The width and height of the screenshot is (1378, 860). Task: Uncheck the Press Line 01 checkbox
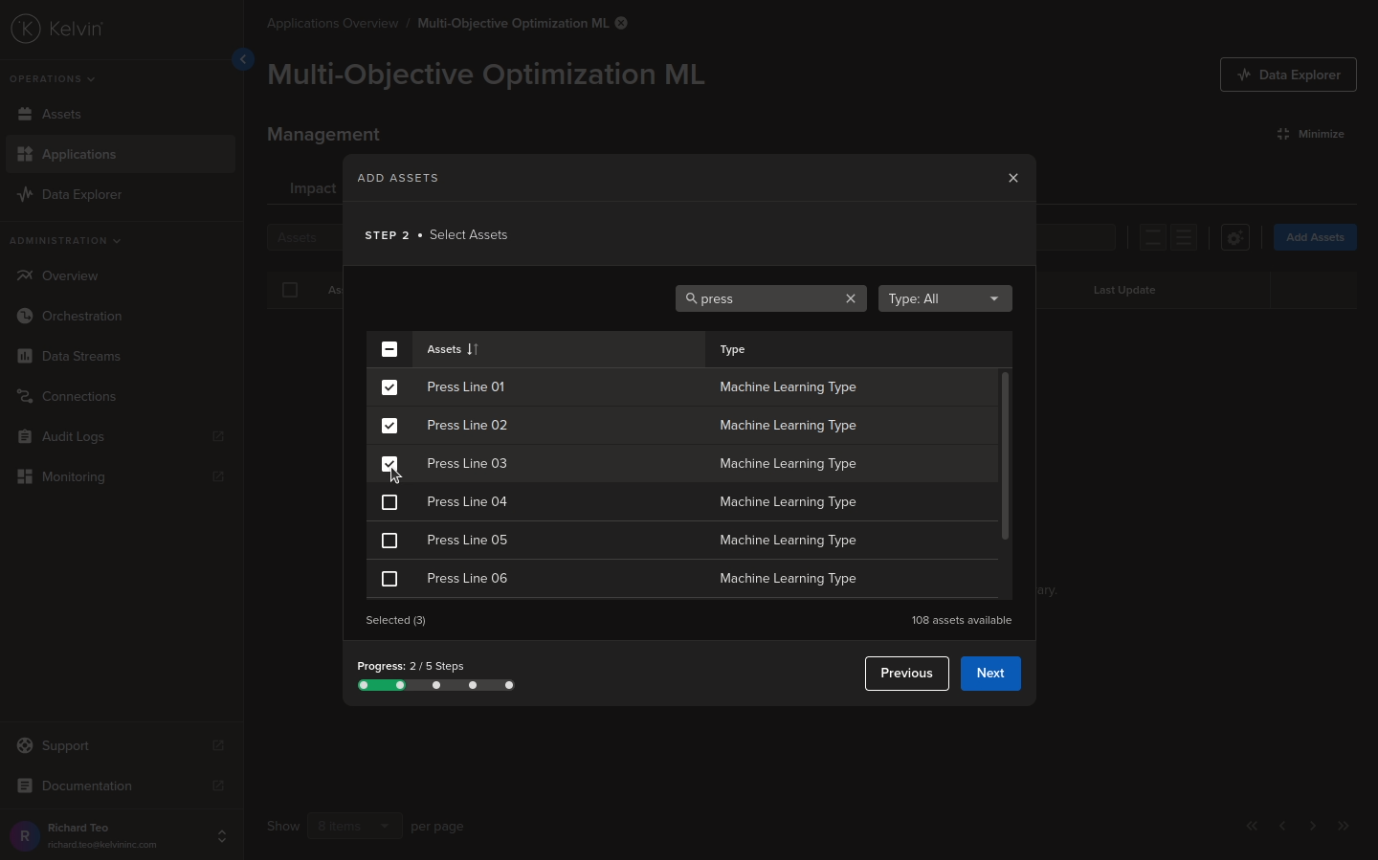[390, 387]
